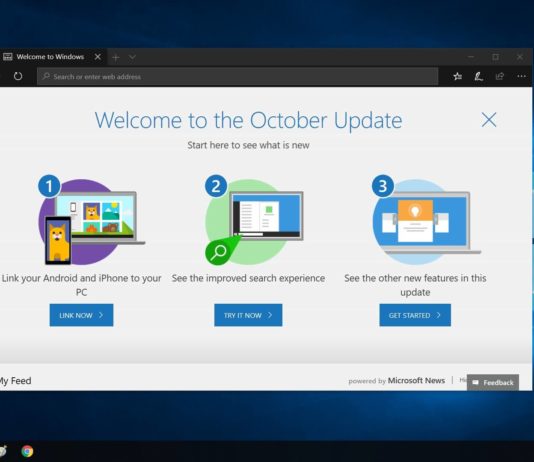
Task: Maximize the Edge browser window
Action: pyautogui.click(x=496, y=57)
